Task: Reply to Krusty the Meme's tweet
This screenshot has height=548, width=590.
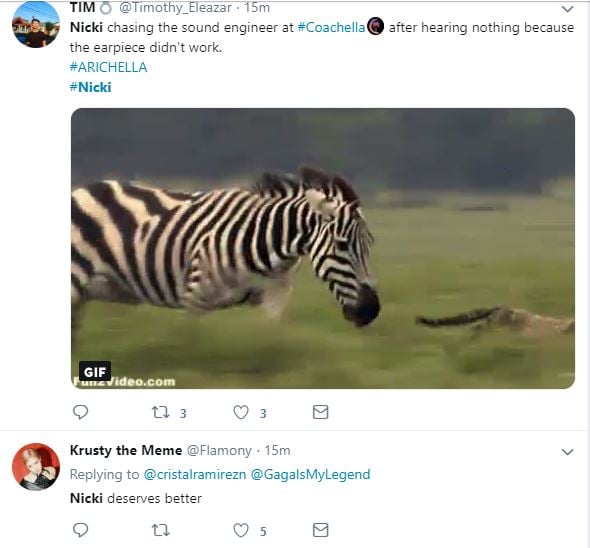Action: point(80,530)
